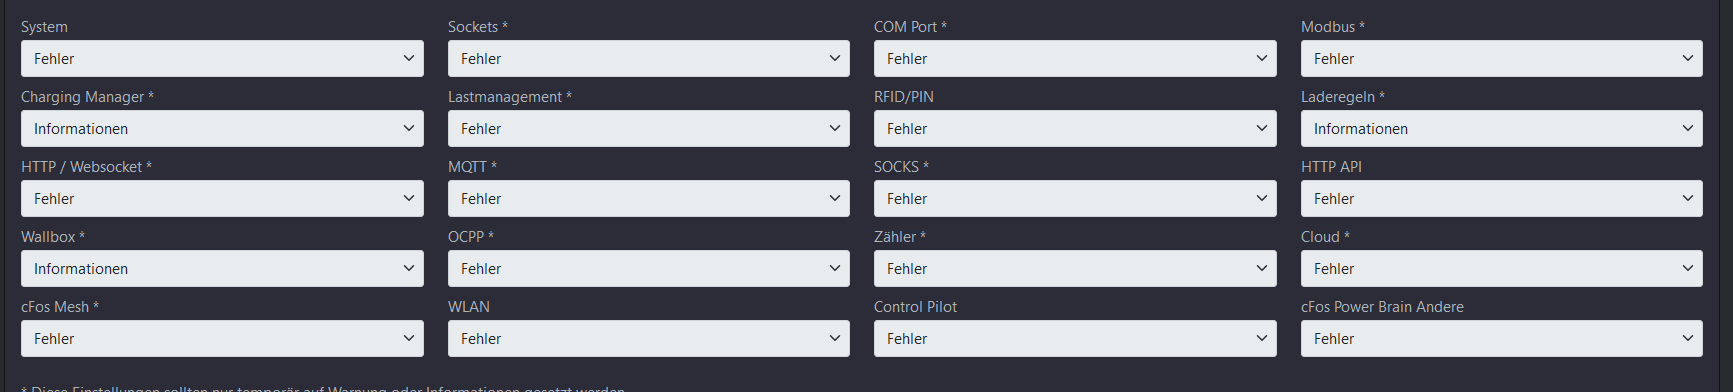1733x392 pixels.
Task: Change the Charging Manager log level
Action: (x=222, y=129)
